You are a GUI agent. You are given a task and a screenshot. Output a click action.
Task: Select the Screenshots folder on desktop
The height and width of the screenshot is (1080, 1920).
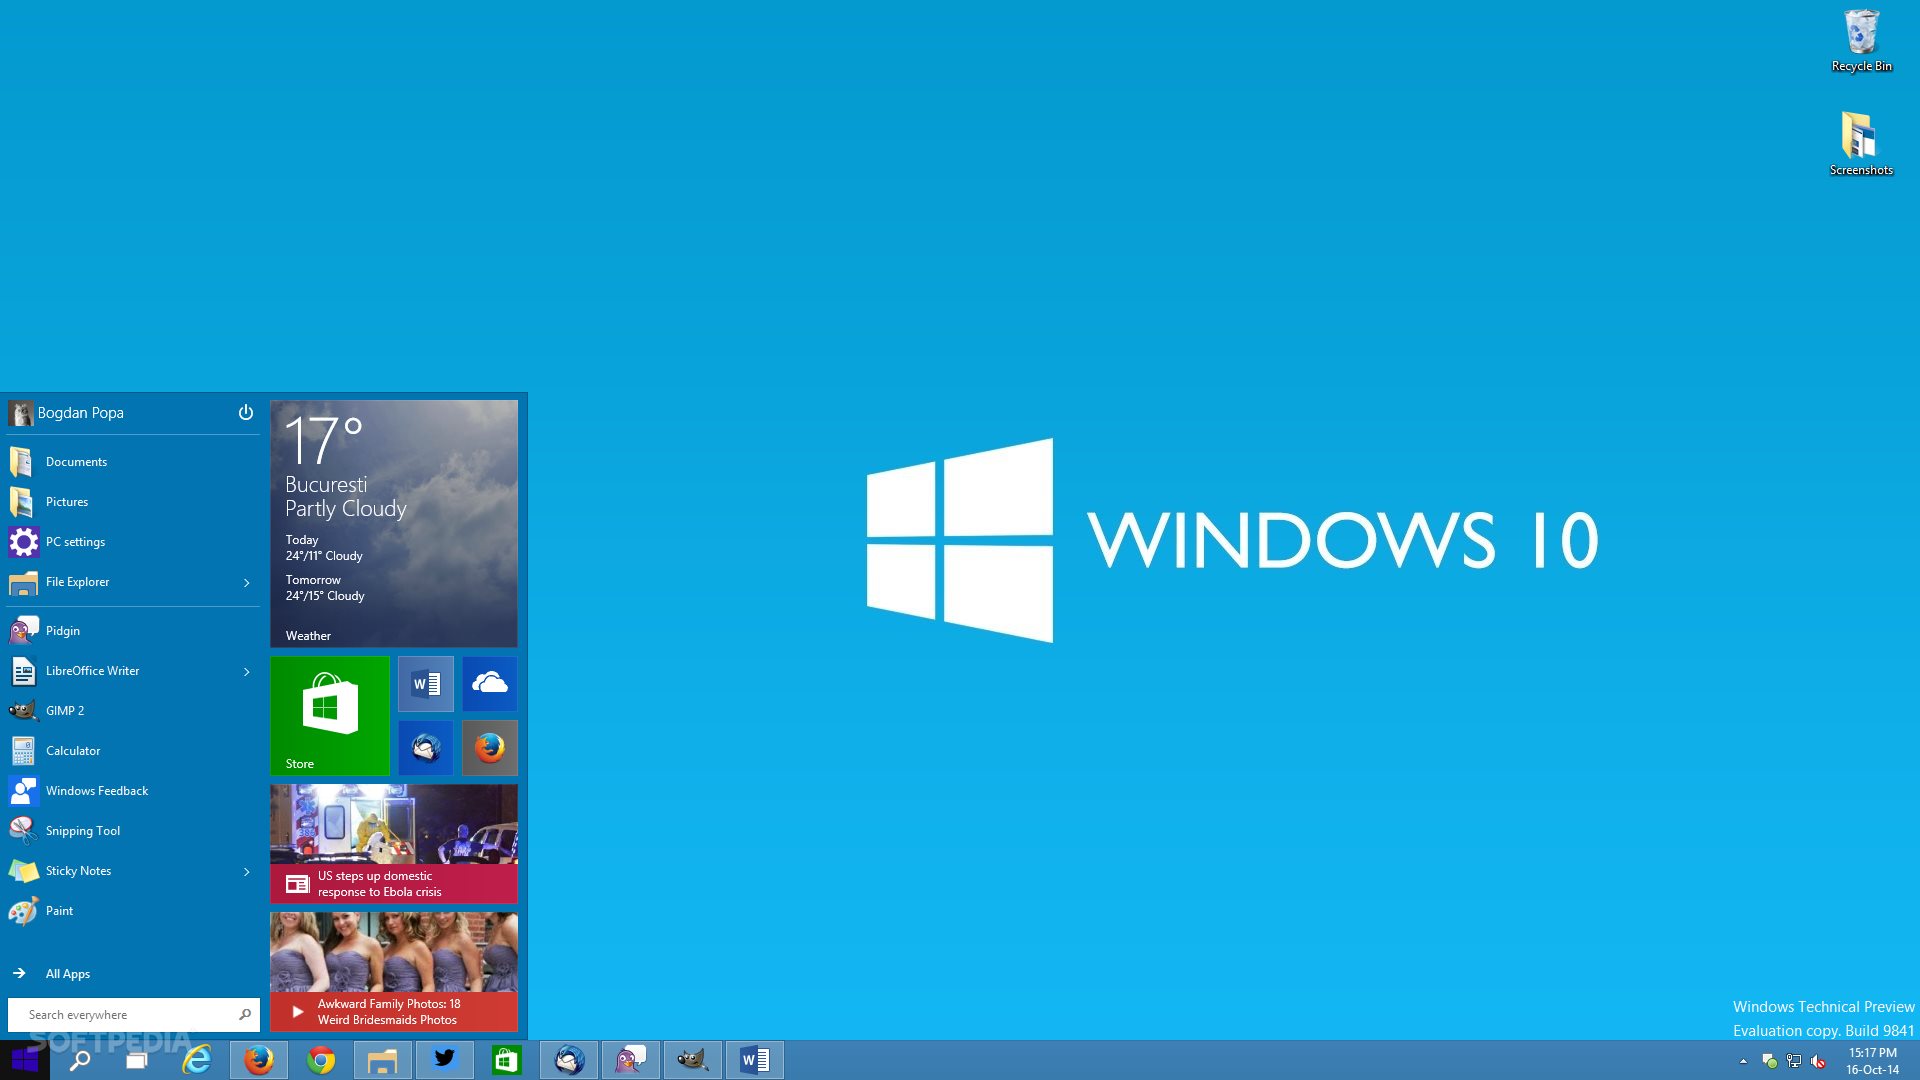(1861, 144)
